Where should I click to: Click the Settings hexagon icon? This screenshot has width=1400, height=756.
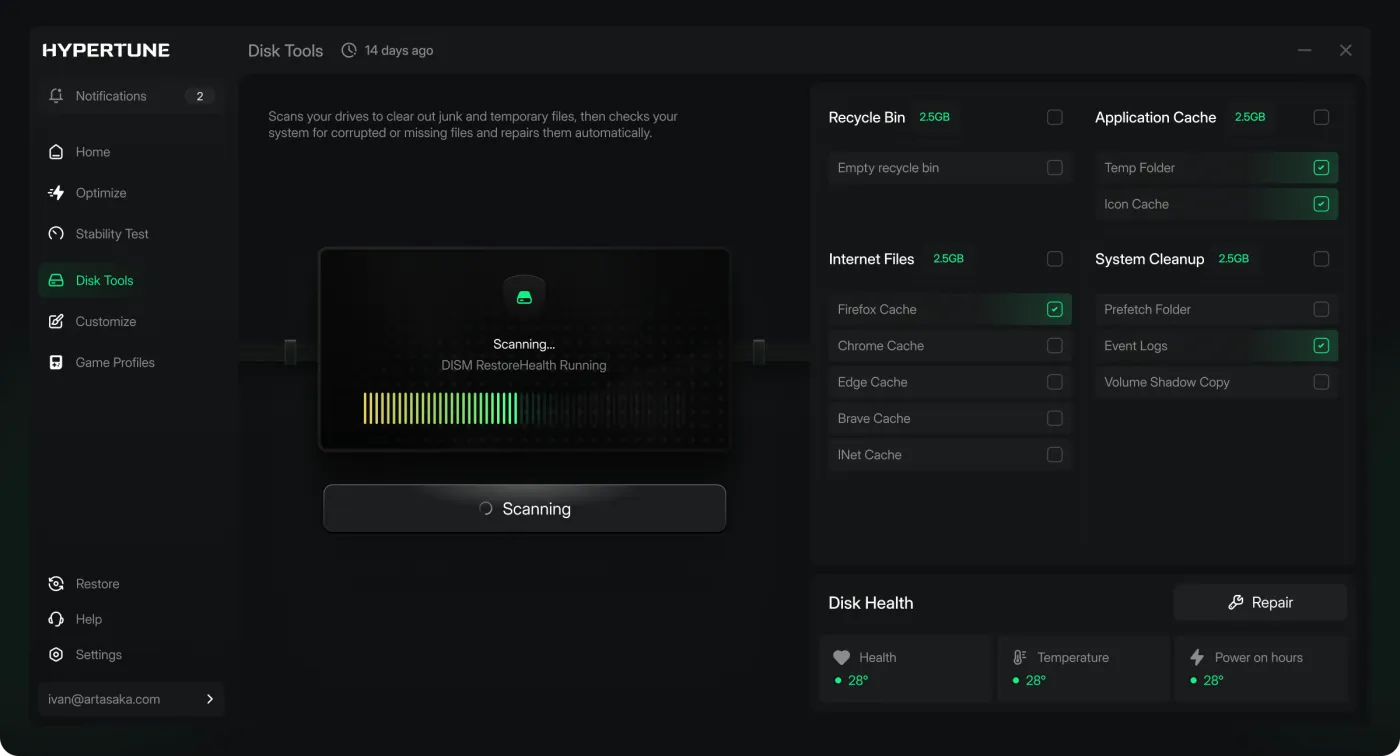tap(56, 655)
